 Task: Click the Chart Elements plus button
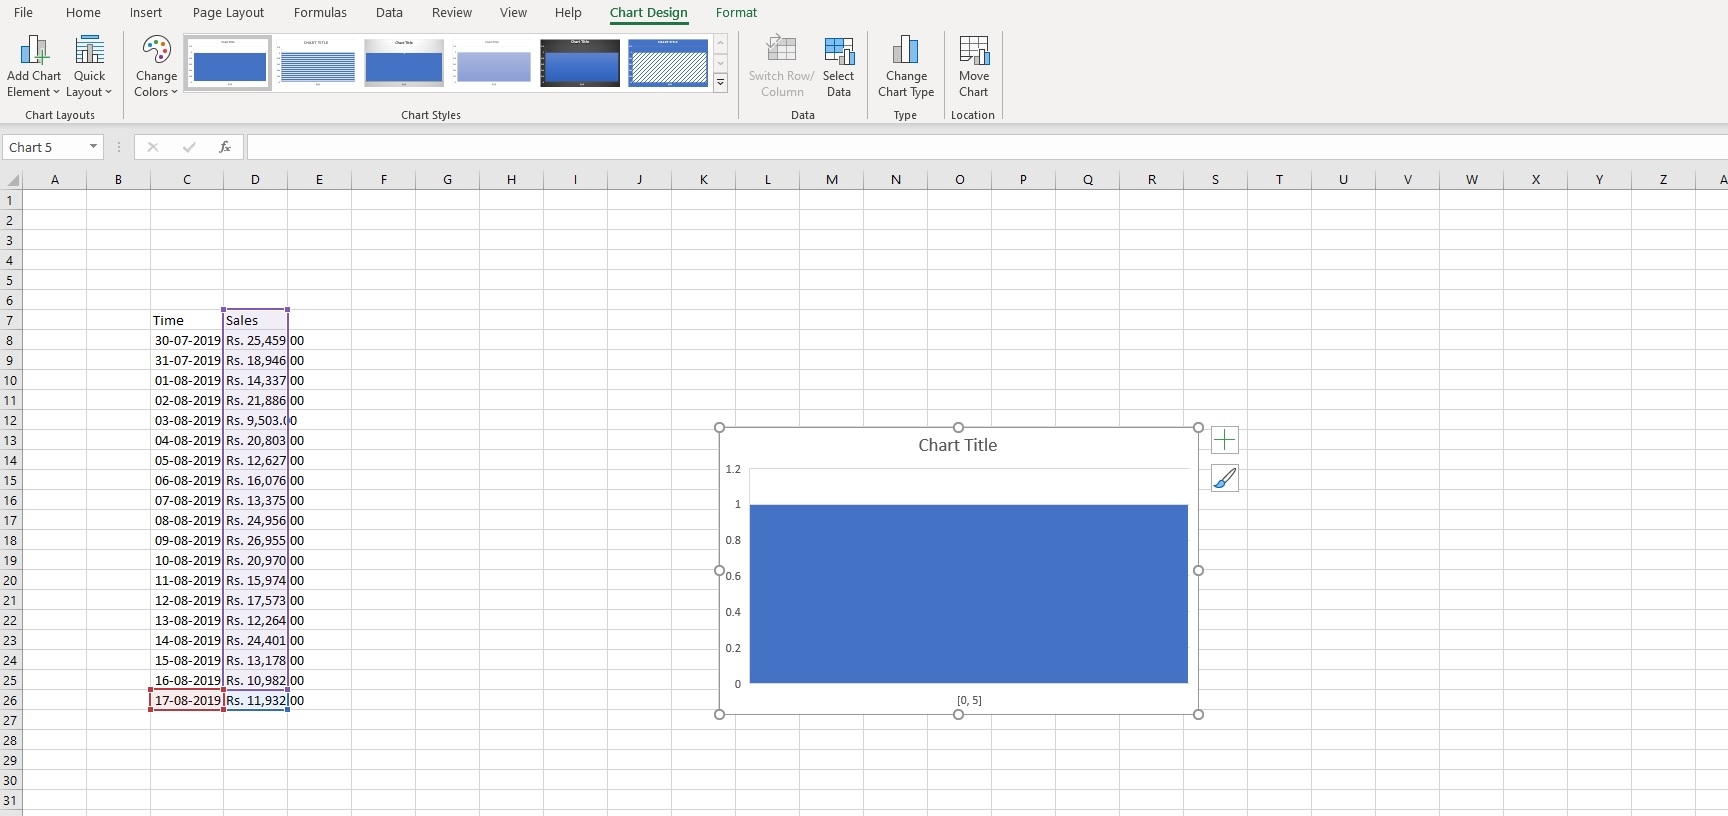pyautogui.click(x=1225, y=440)
